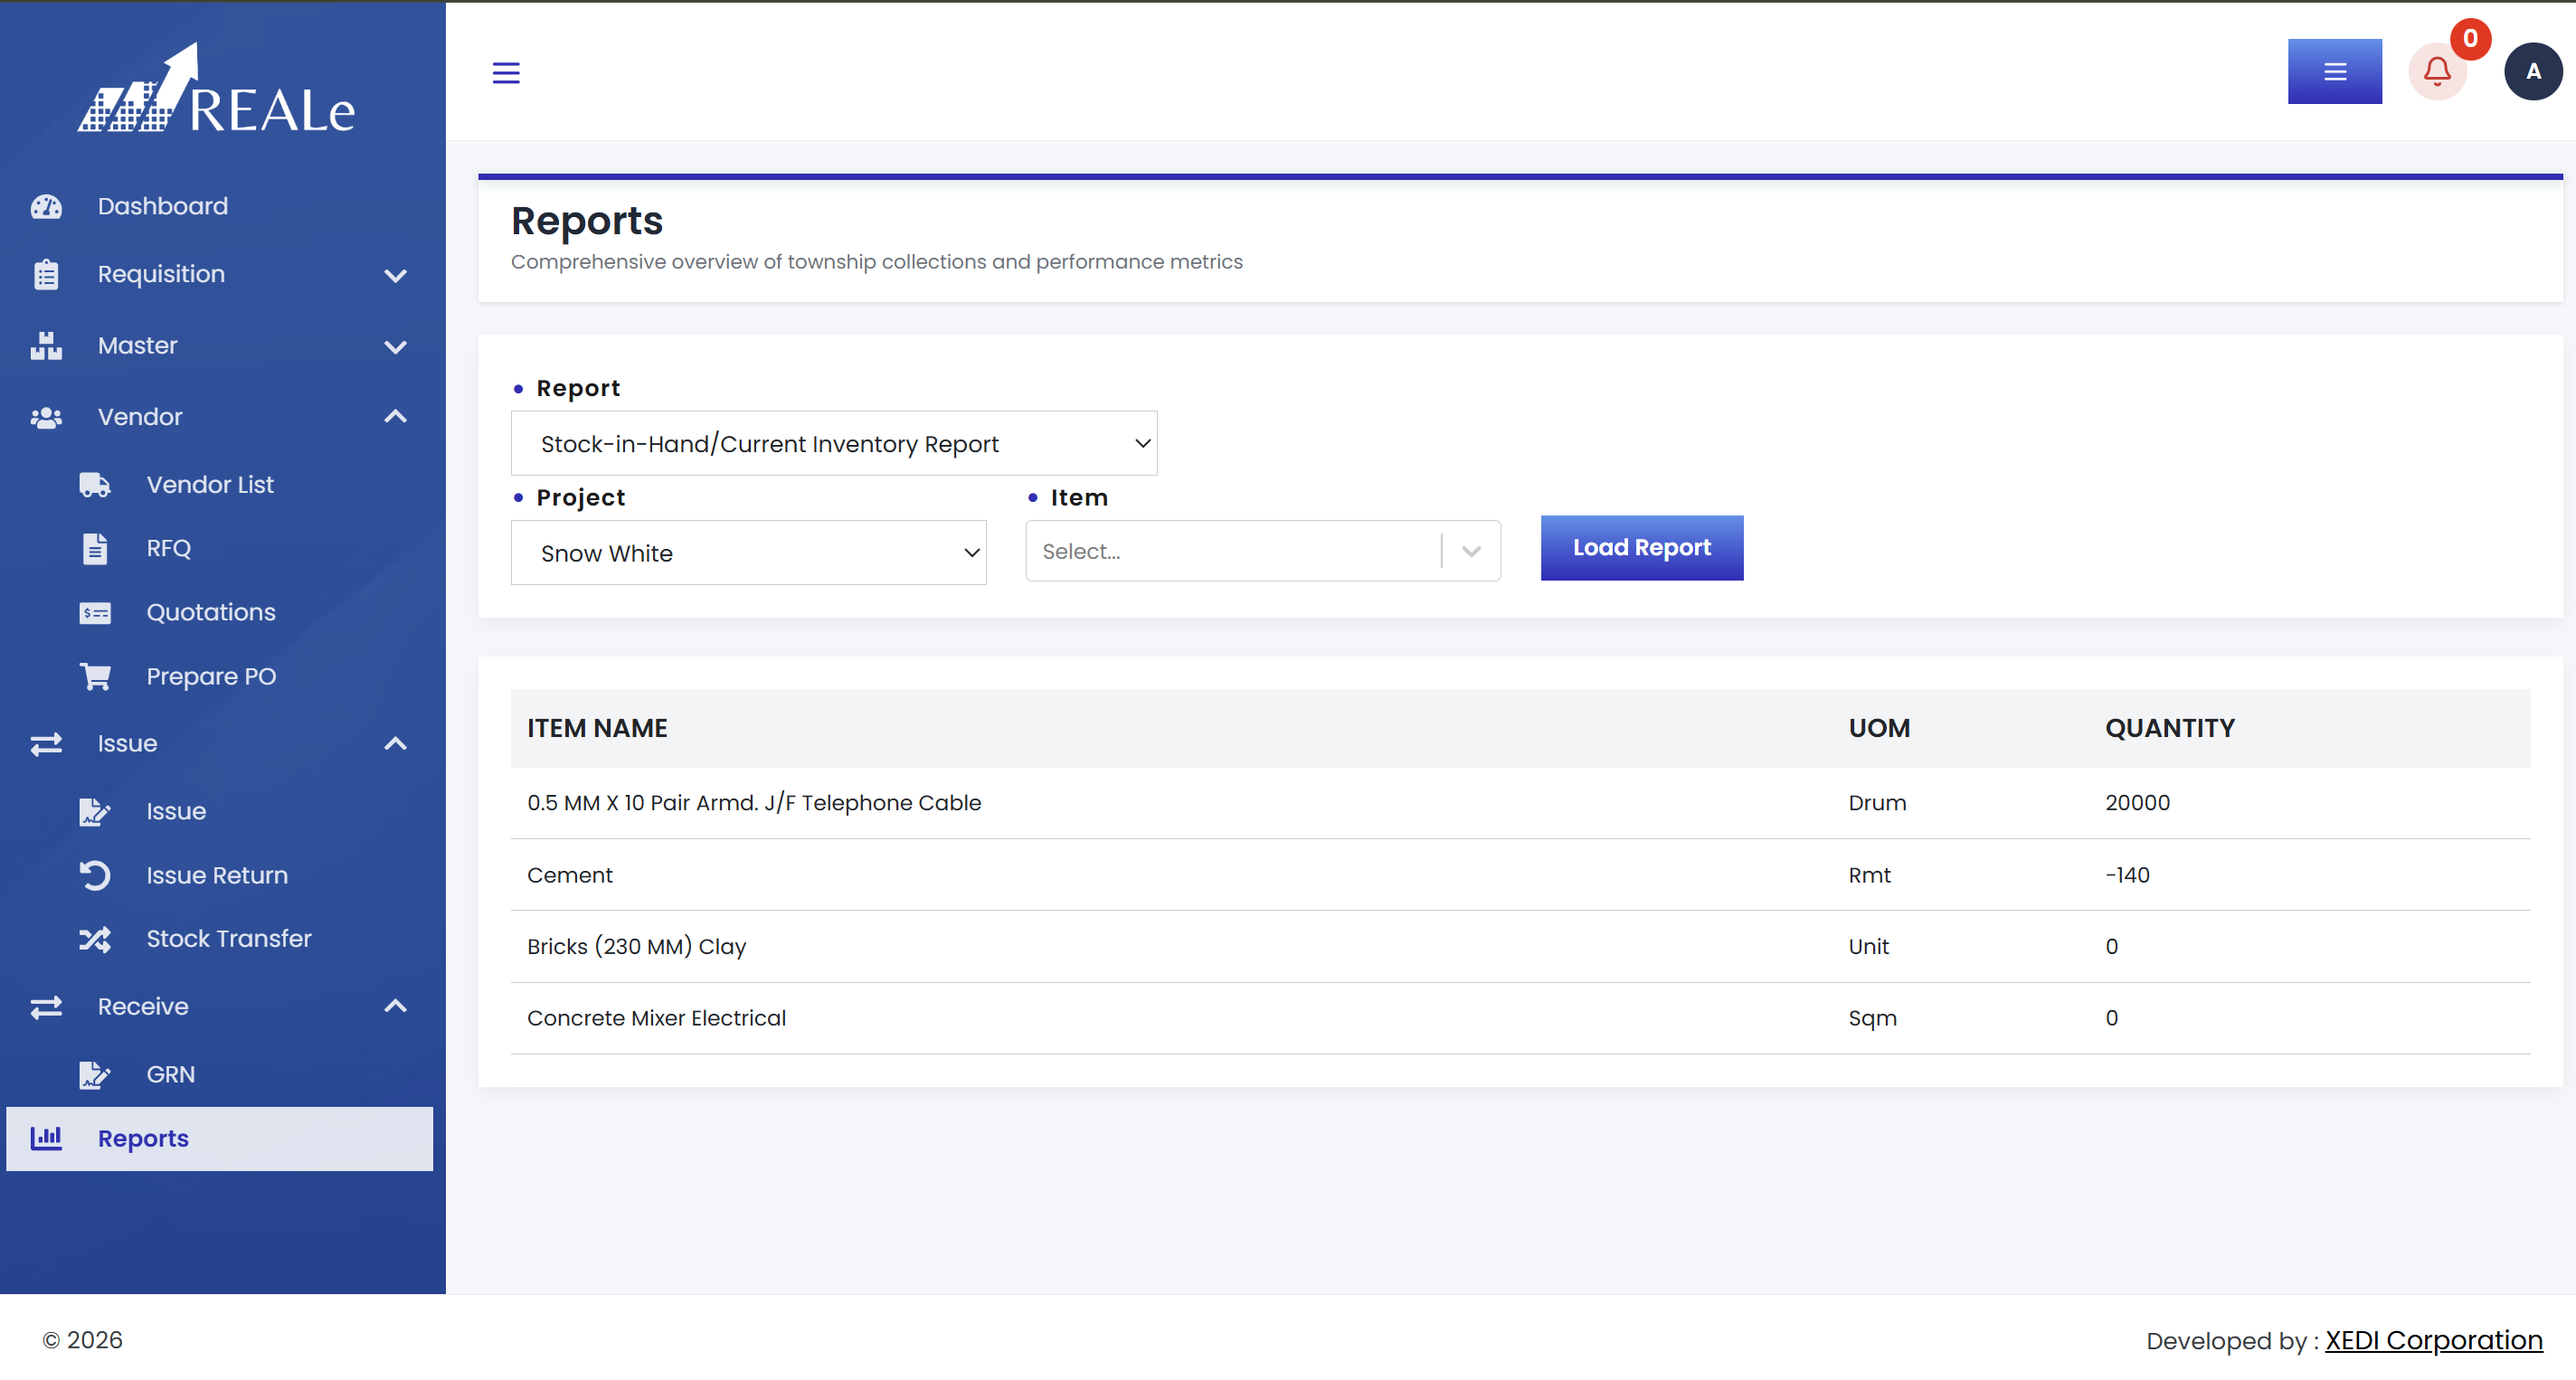Click the GRN contract pen icon
Screen dimensions: 2576x1380
point(95,1075)
